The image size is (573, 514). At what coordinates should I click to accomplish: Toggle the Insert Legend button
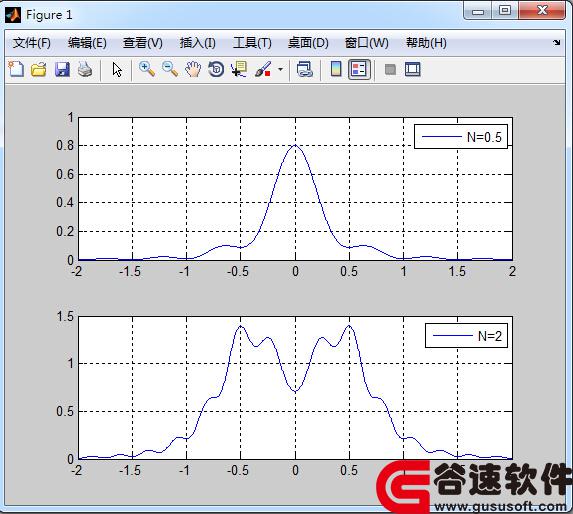(x=359, y=69)
